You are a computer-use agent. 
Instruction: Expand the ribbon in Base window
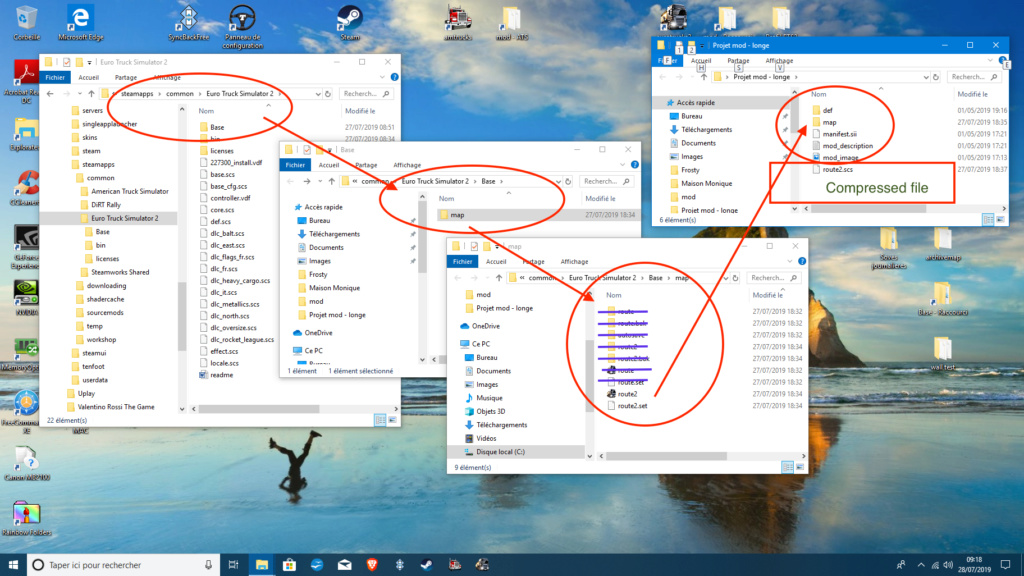(x=622, y=165)
